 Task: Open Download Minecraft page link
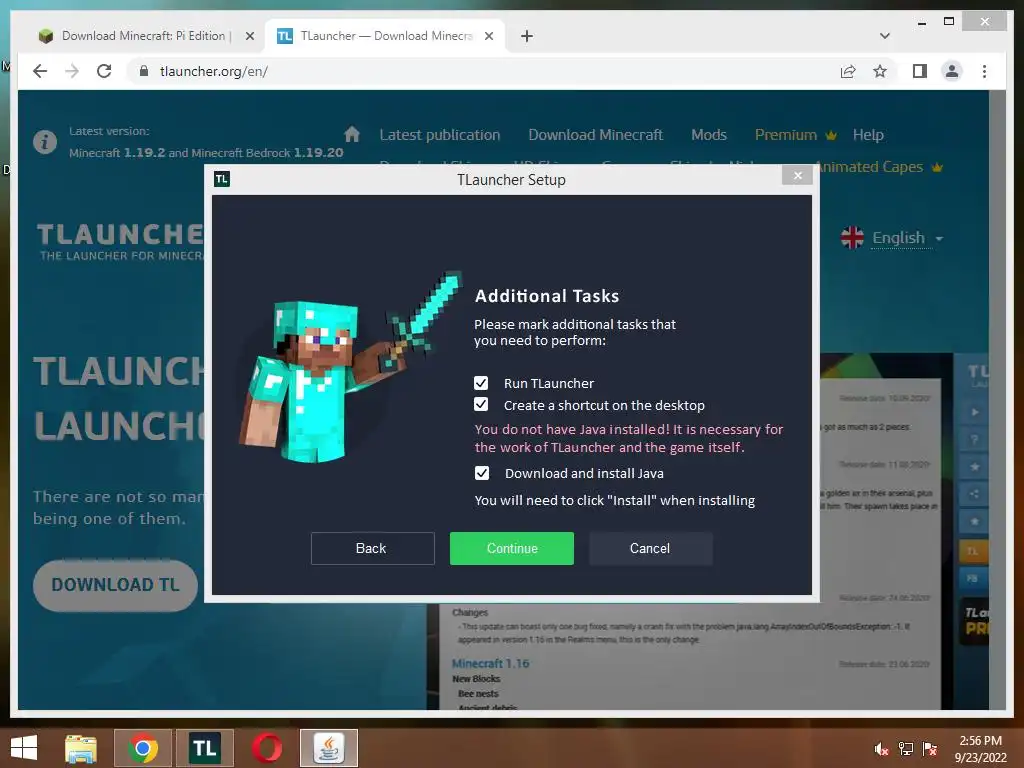(595, 135)
